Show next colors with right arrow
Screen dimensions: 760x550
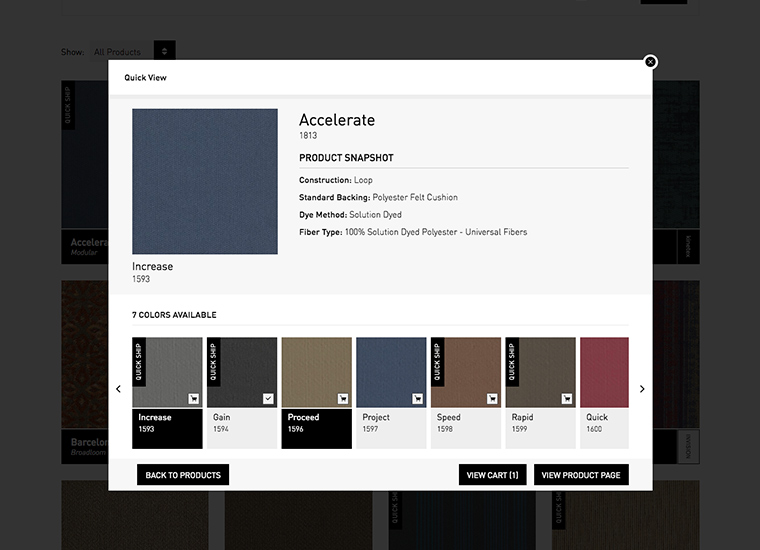tap(642, 389)
